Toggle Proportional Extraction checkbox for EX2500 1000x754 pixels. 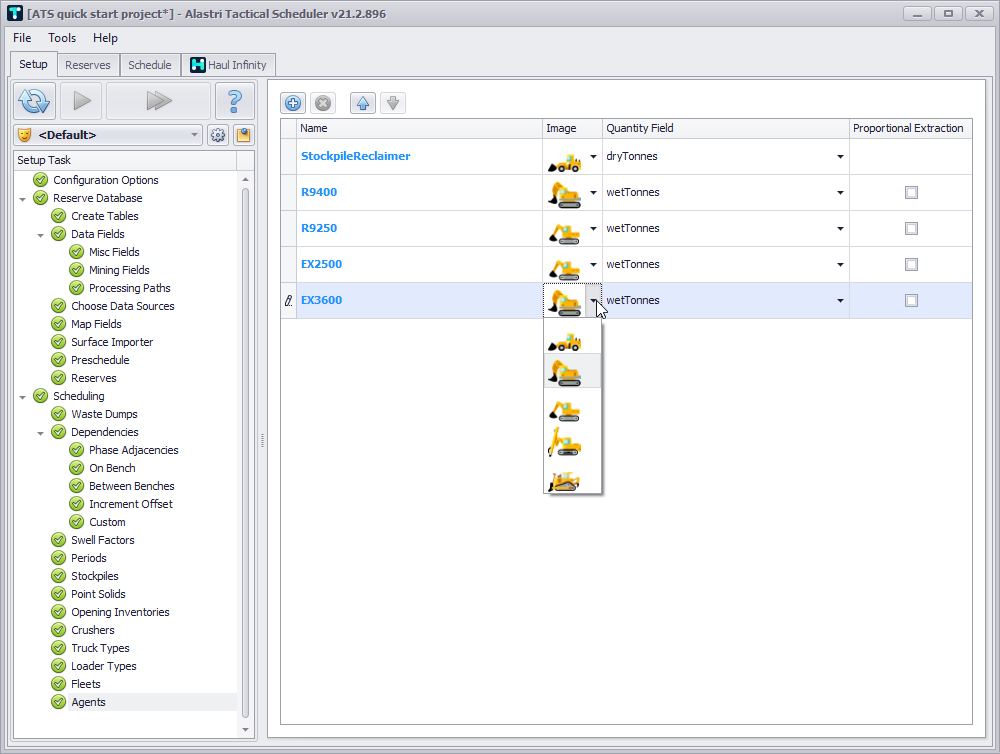(911, 265)
